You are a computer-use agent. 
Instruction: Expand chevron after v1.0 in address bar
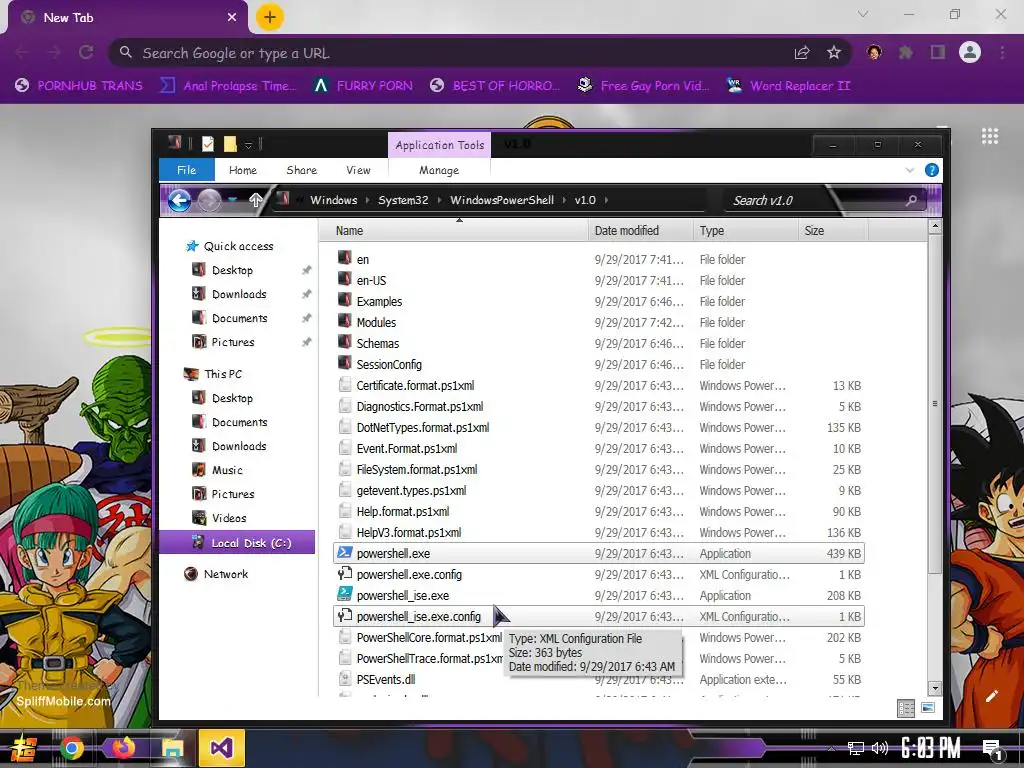[x=606, y=200]
